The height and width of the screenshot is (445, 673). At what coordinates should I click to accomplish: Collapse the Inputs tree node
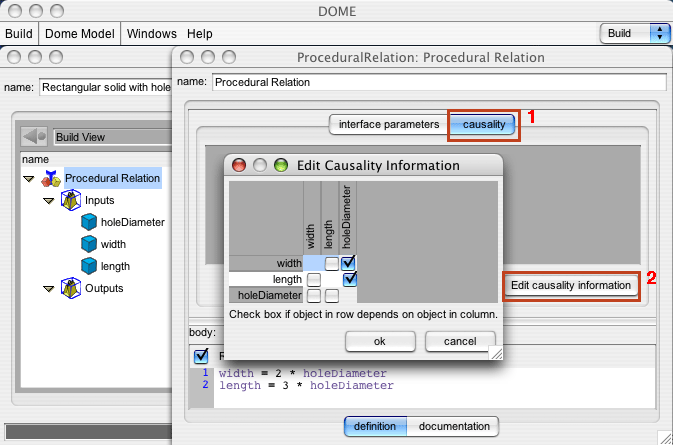[x=49, y=200]
